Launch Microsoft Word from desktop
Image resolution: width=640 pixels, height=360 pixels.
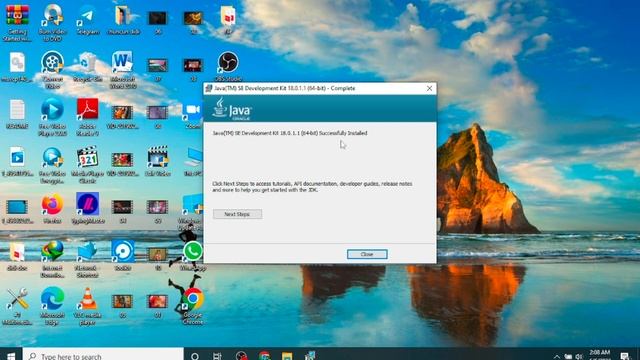pyautogui.click(x=122, y=69)
